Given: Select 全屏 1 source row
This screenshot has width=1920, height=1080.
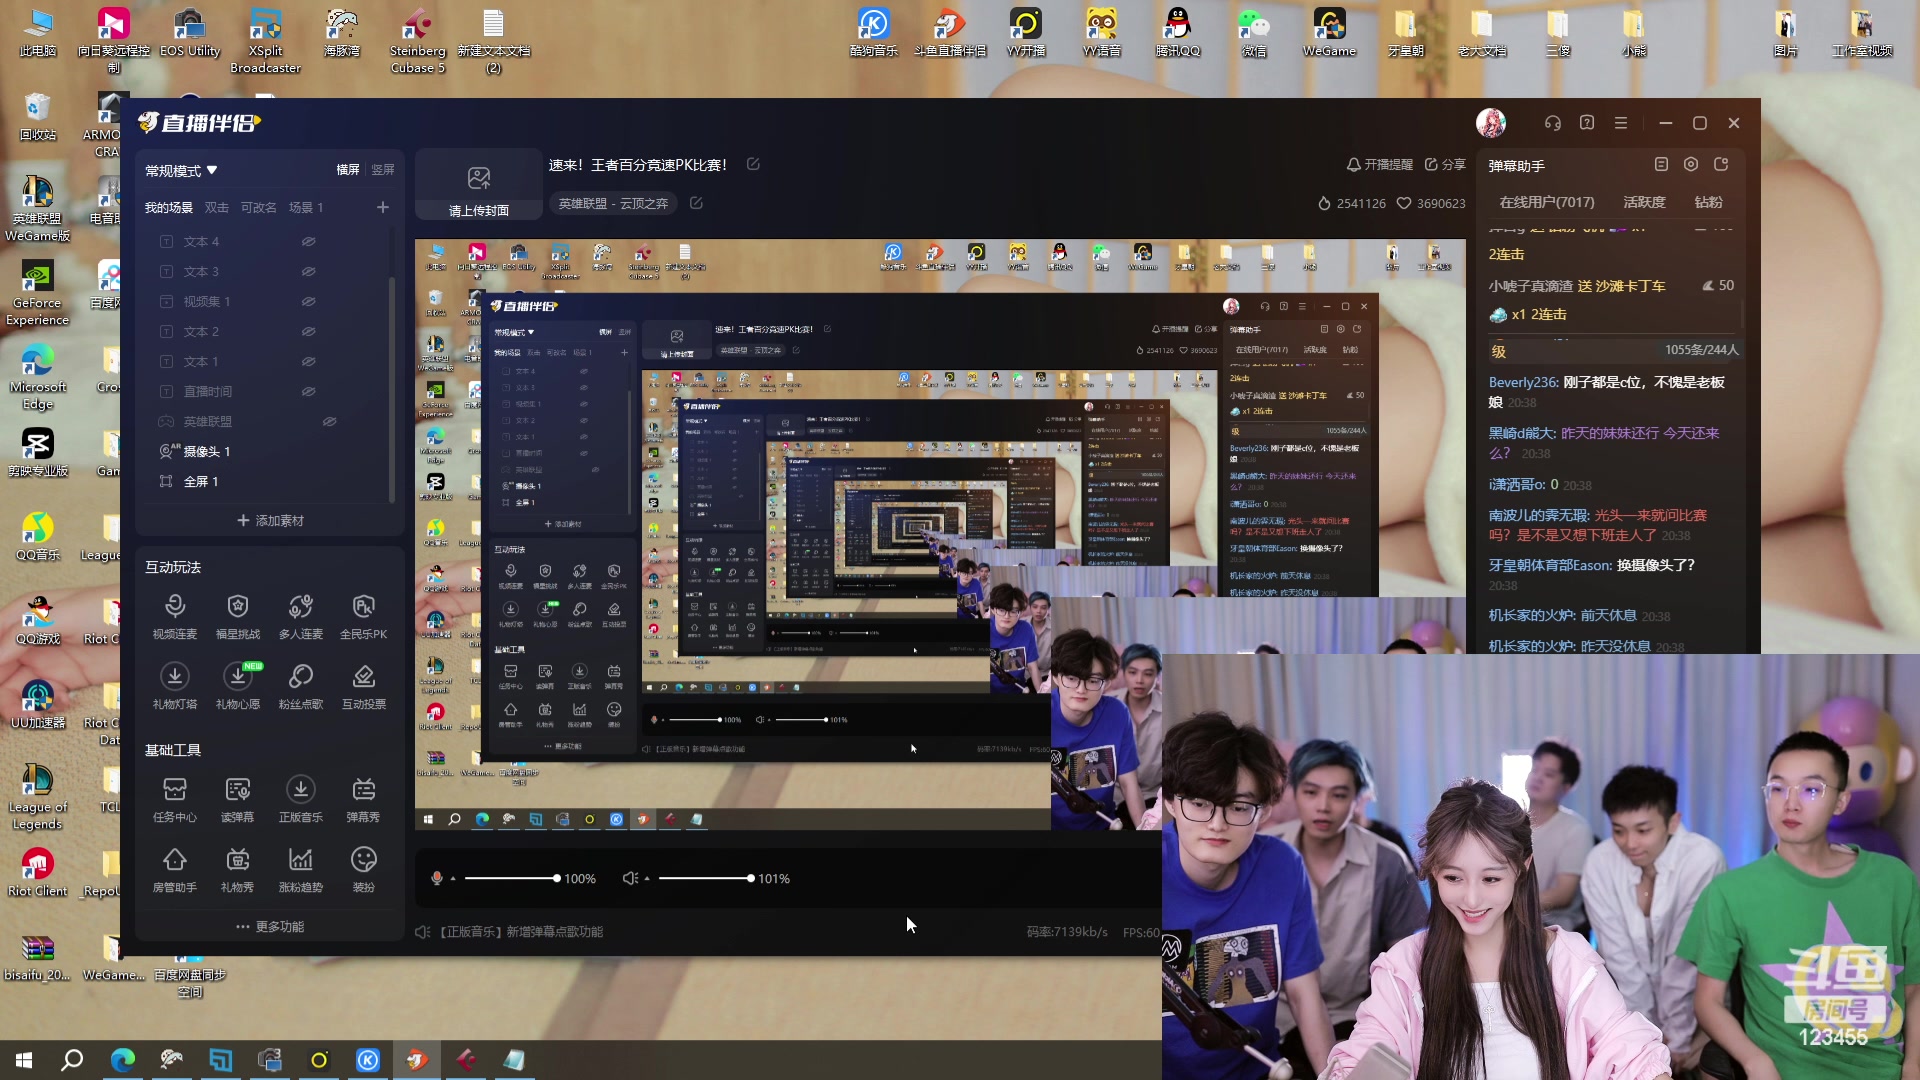Looking at the screenshot, I should (268, 481).
